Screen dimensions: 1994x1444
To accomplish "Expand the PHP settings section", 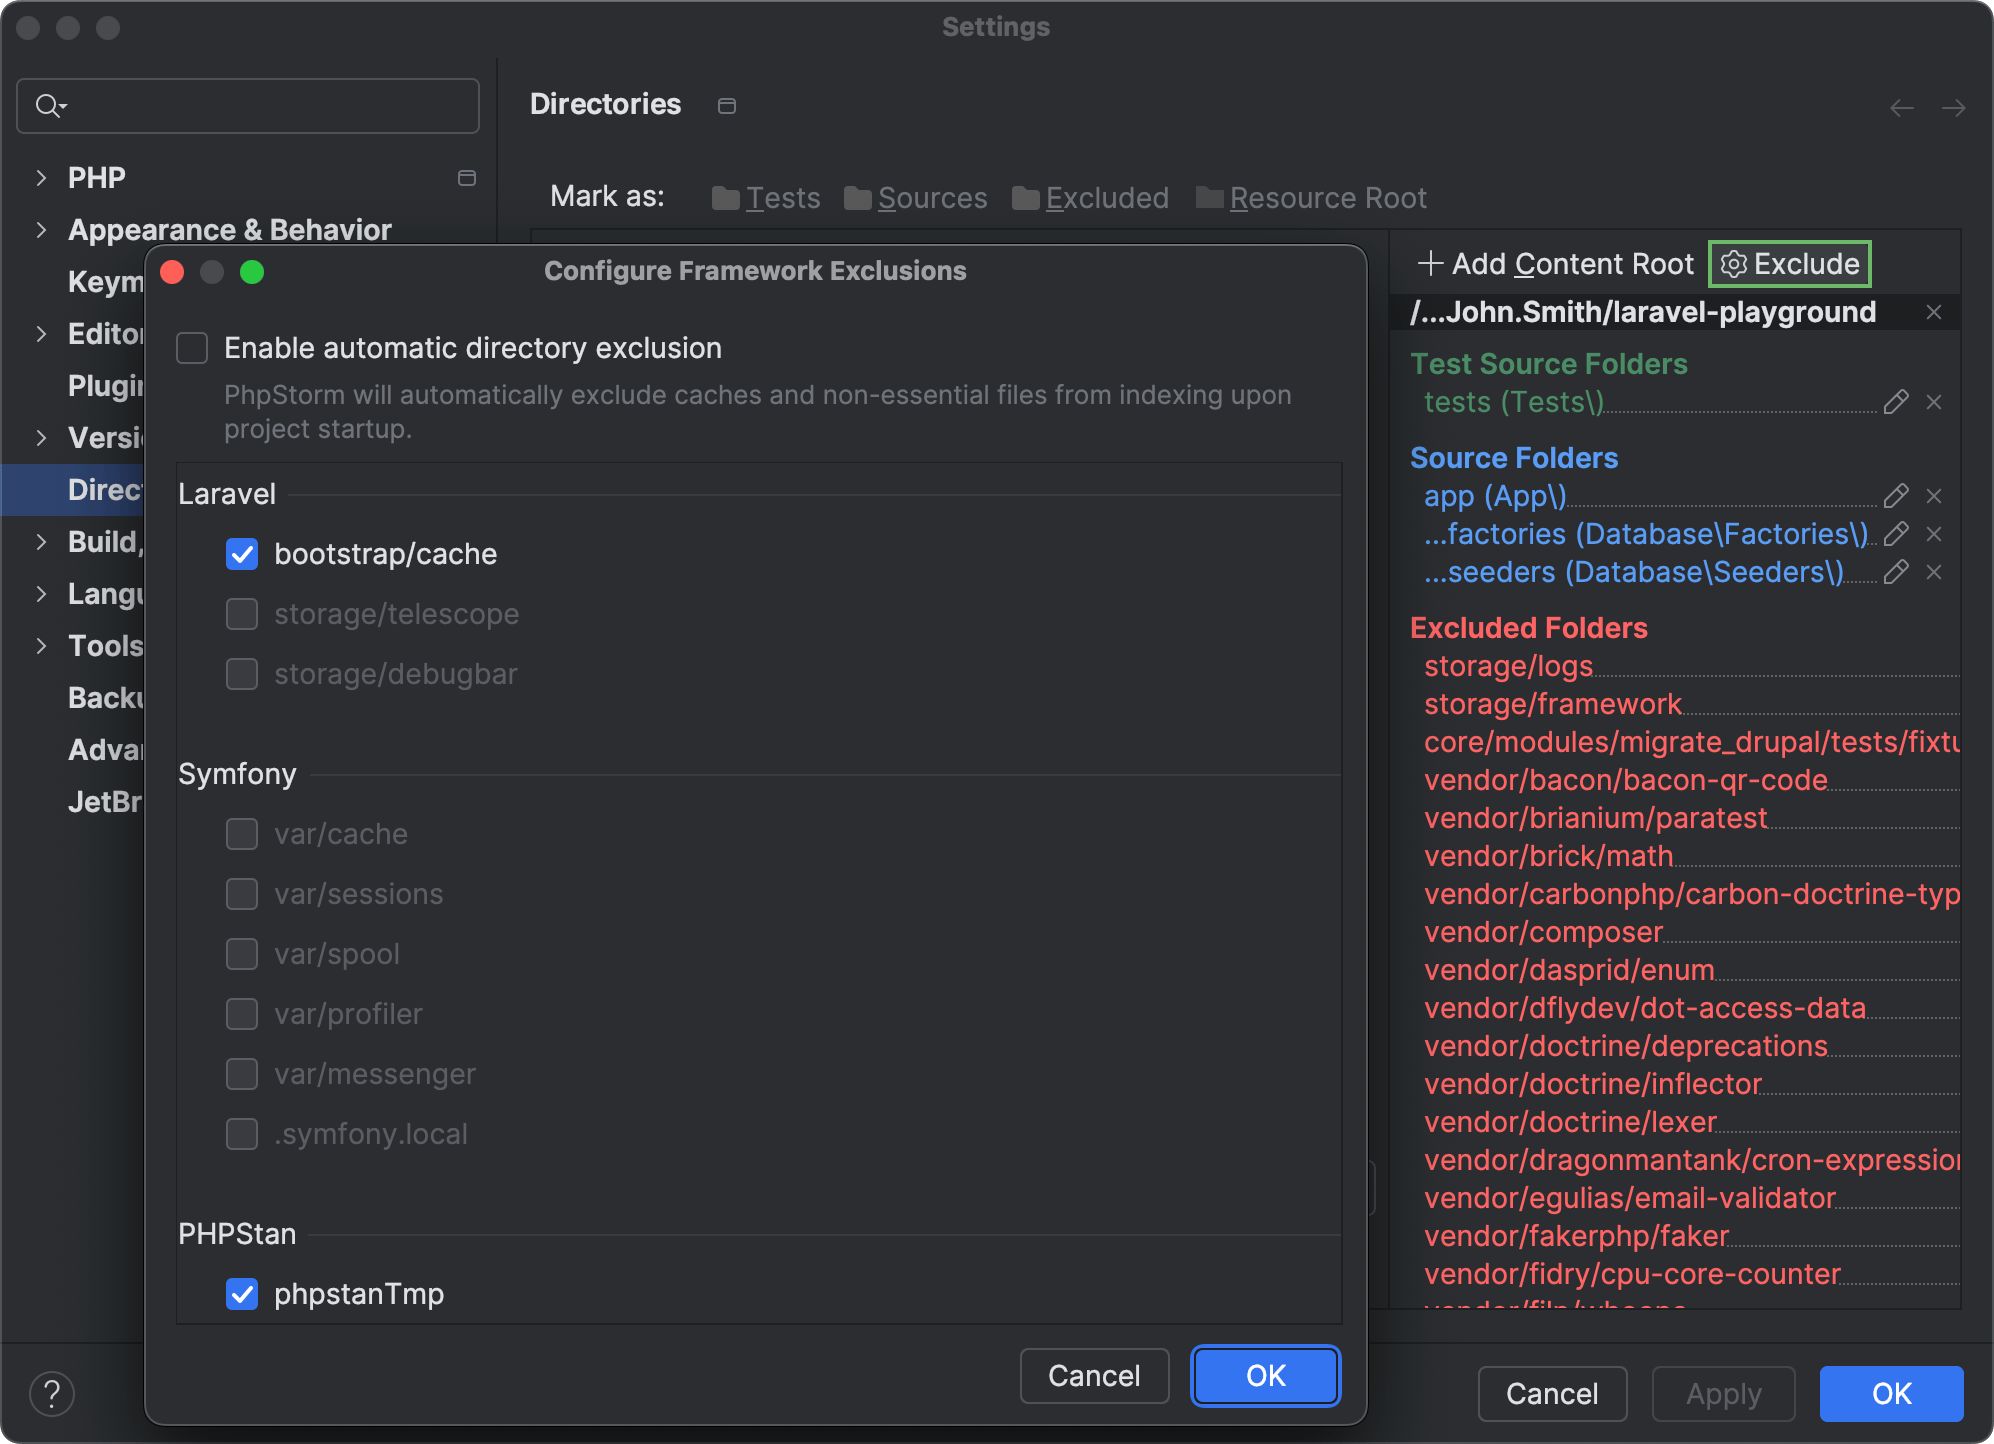I will pyautogui.click(x=41, y=177).
